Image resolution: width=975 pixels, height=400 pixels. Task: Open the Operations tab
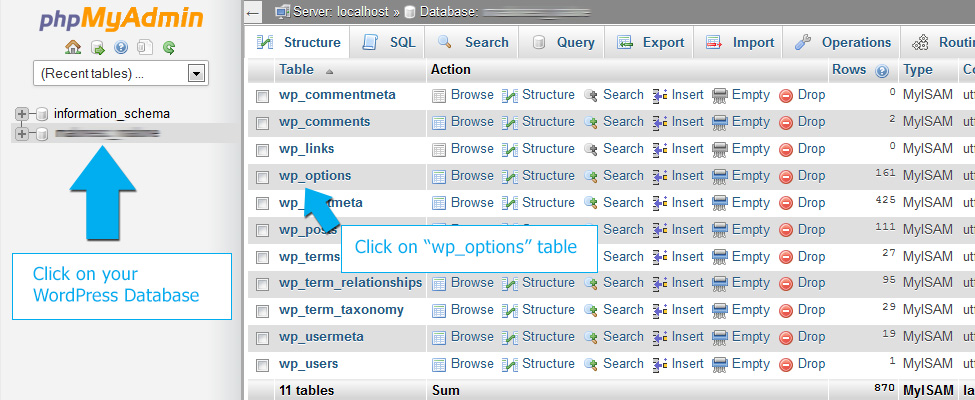(x=843, y=42)
